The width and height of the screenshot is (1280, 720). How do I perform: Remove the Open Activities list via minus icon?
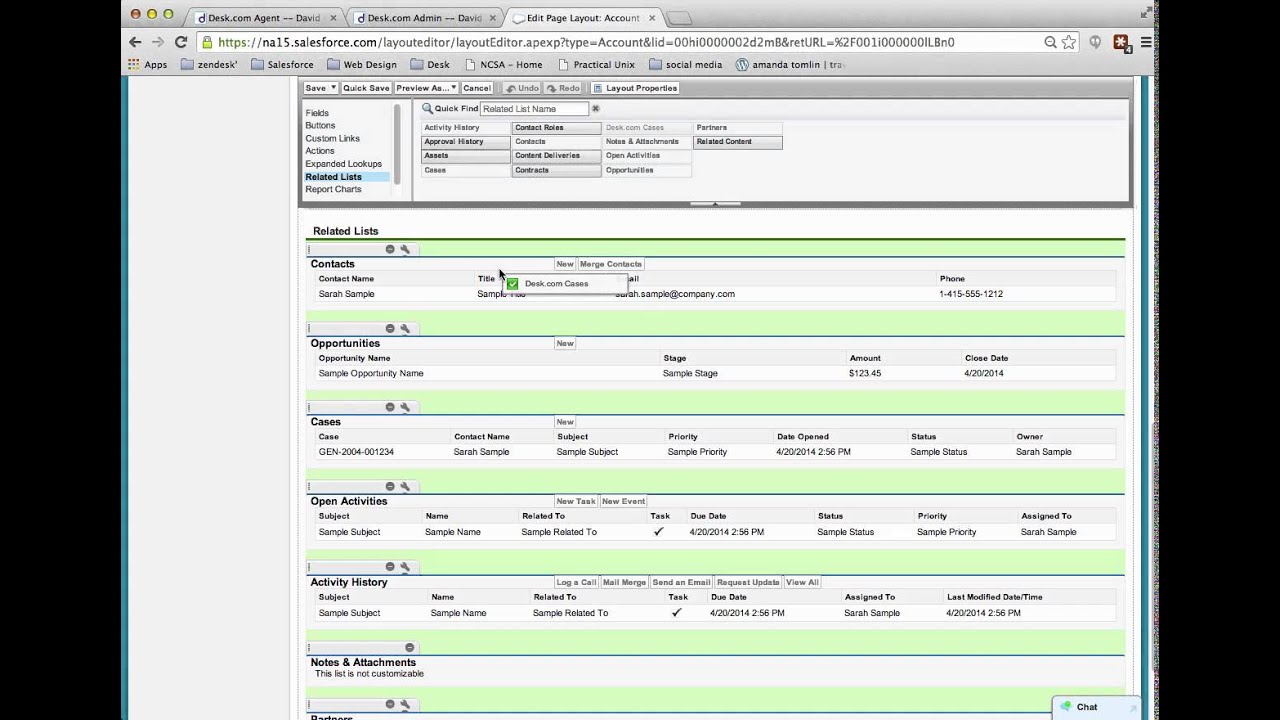390,486
